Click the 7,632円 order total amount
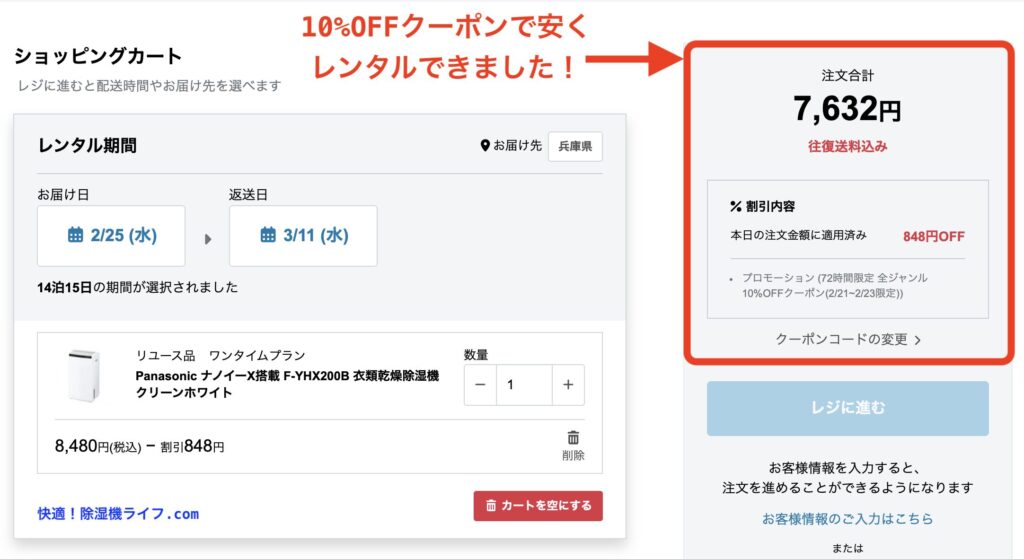1024x559 pixels. (847, 108)
